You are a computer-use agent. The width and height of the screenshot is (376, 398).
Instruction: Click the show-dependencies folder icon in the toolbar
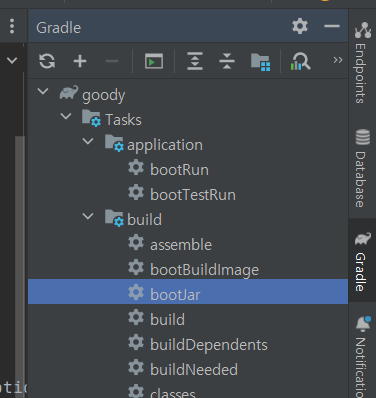260,62
